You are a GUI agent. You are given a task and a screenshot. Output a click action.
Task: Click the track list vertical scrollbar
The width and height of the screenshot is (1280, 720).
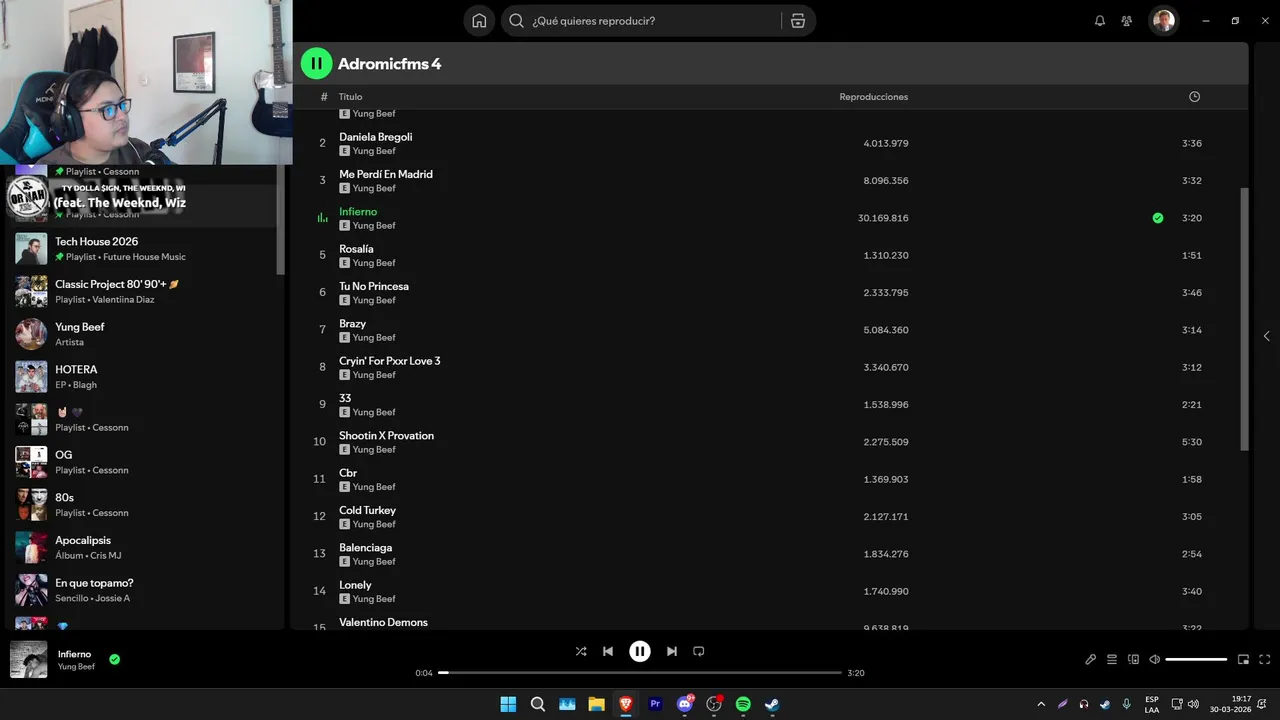[x=1244, y=319]
